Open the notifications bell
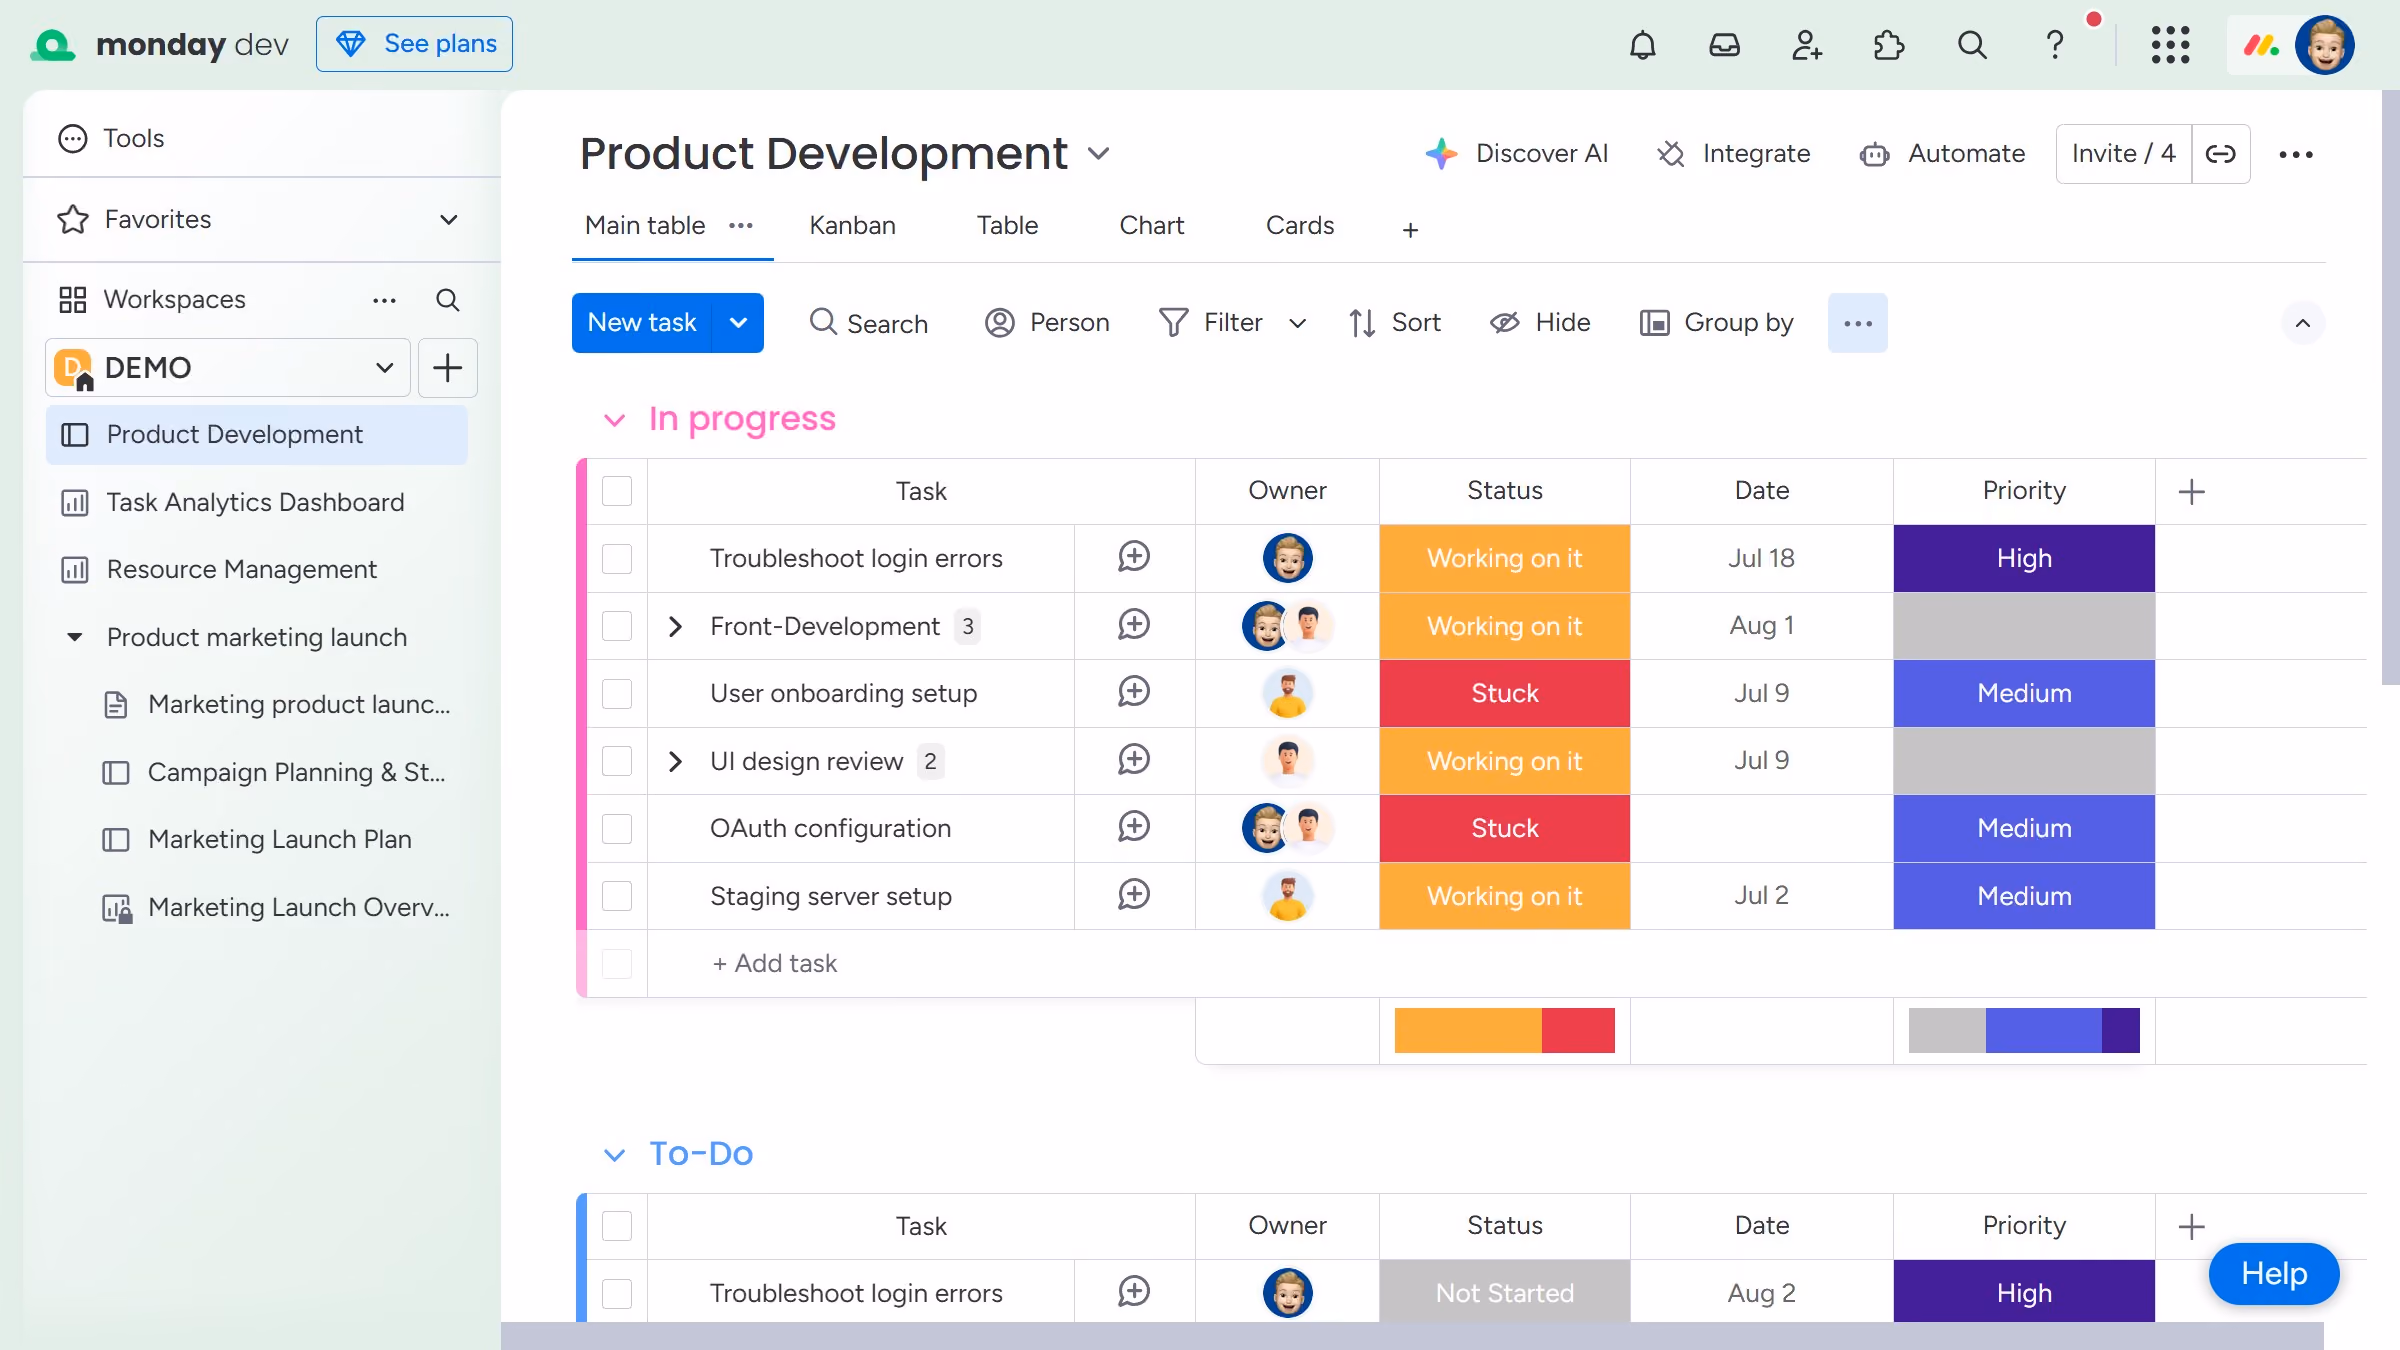This screenshot has width=2400, height=1350. point(1643,45)
